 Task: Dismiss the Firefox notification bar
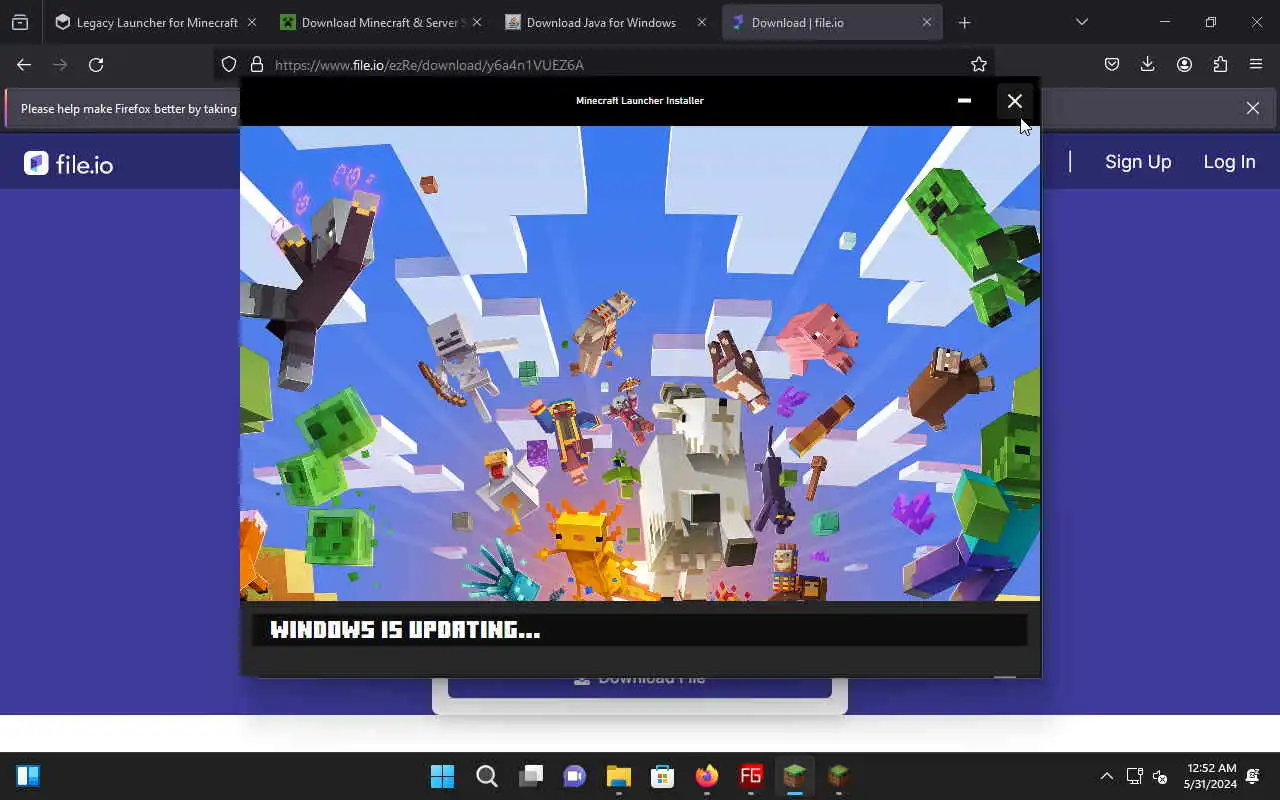(x=1253, y=108)
